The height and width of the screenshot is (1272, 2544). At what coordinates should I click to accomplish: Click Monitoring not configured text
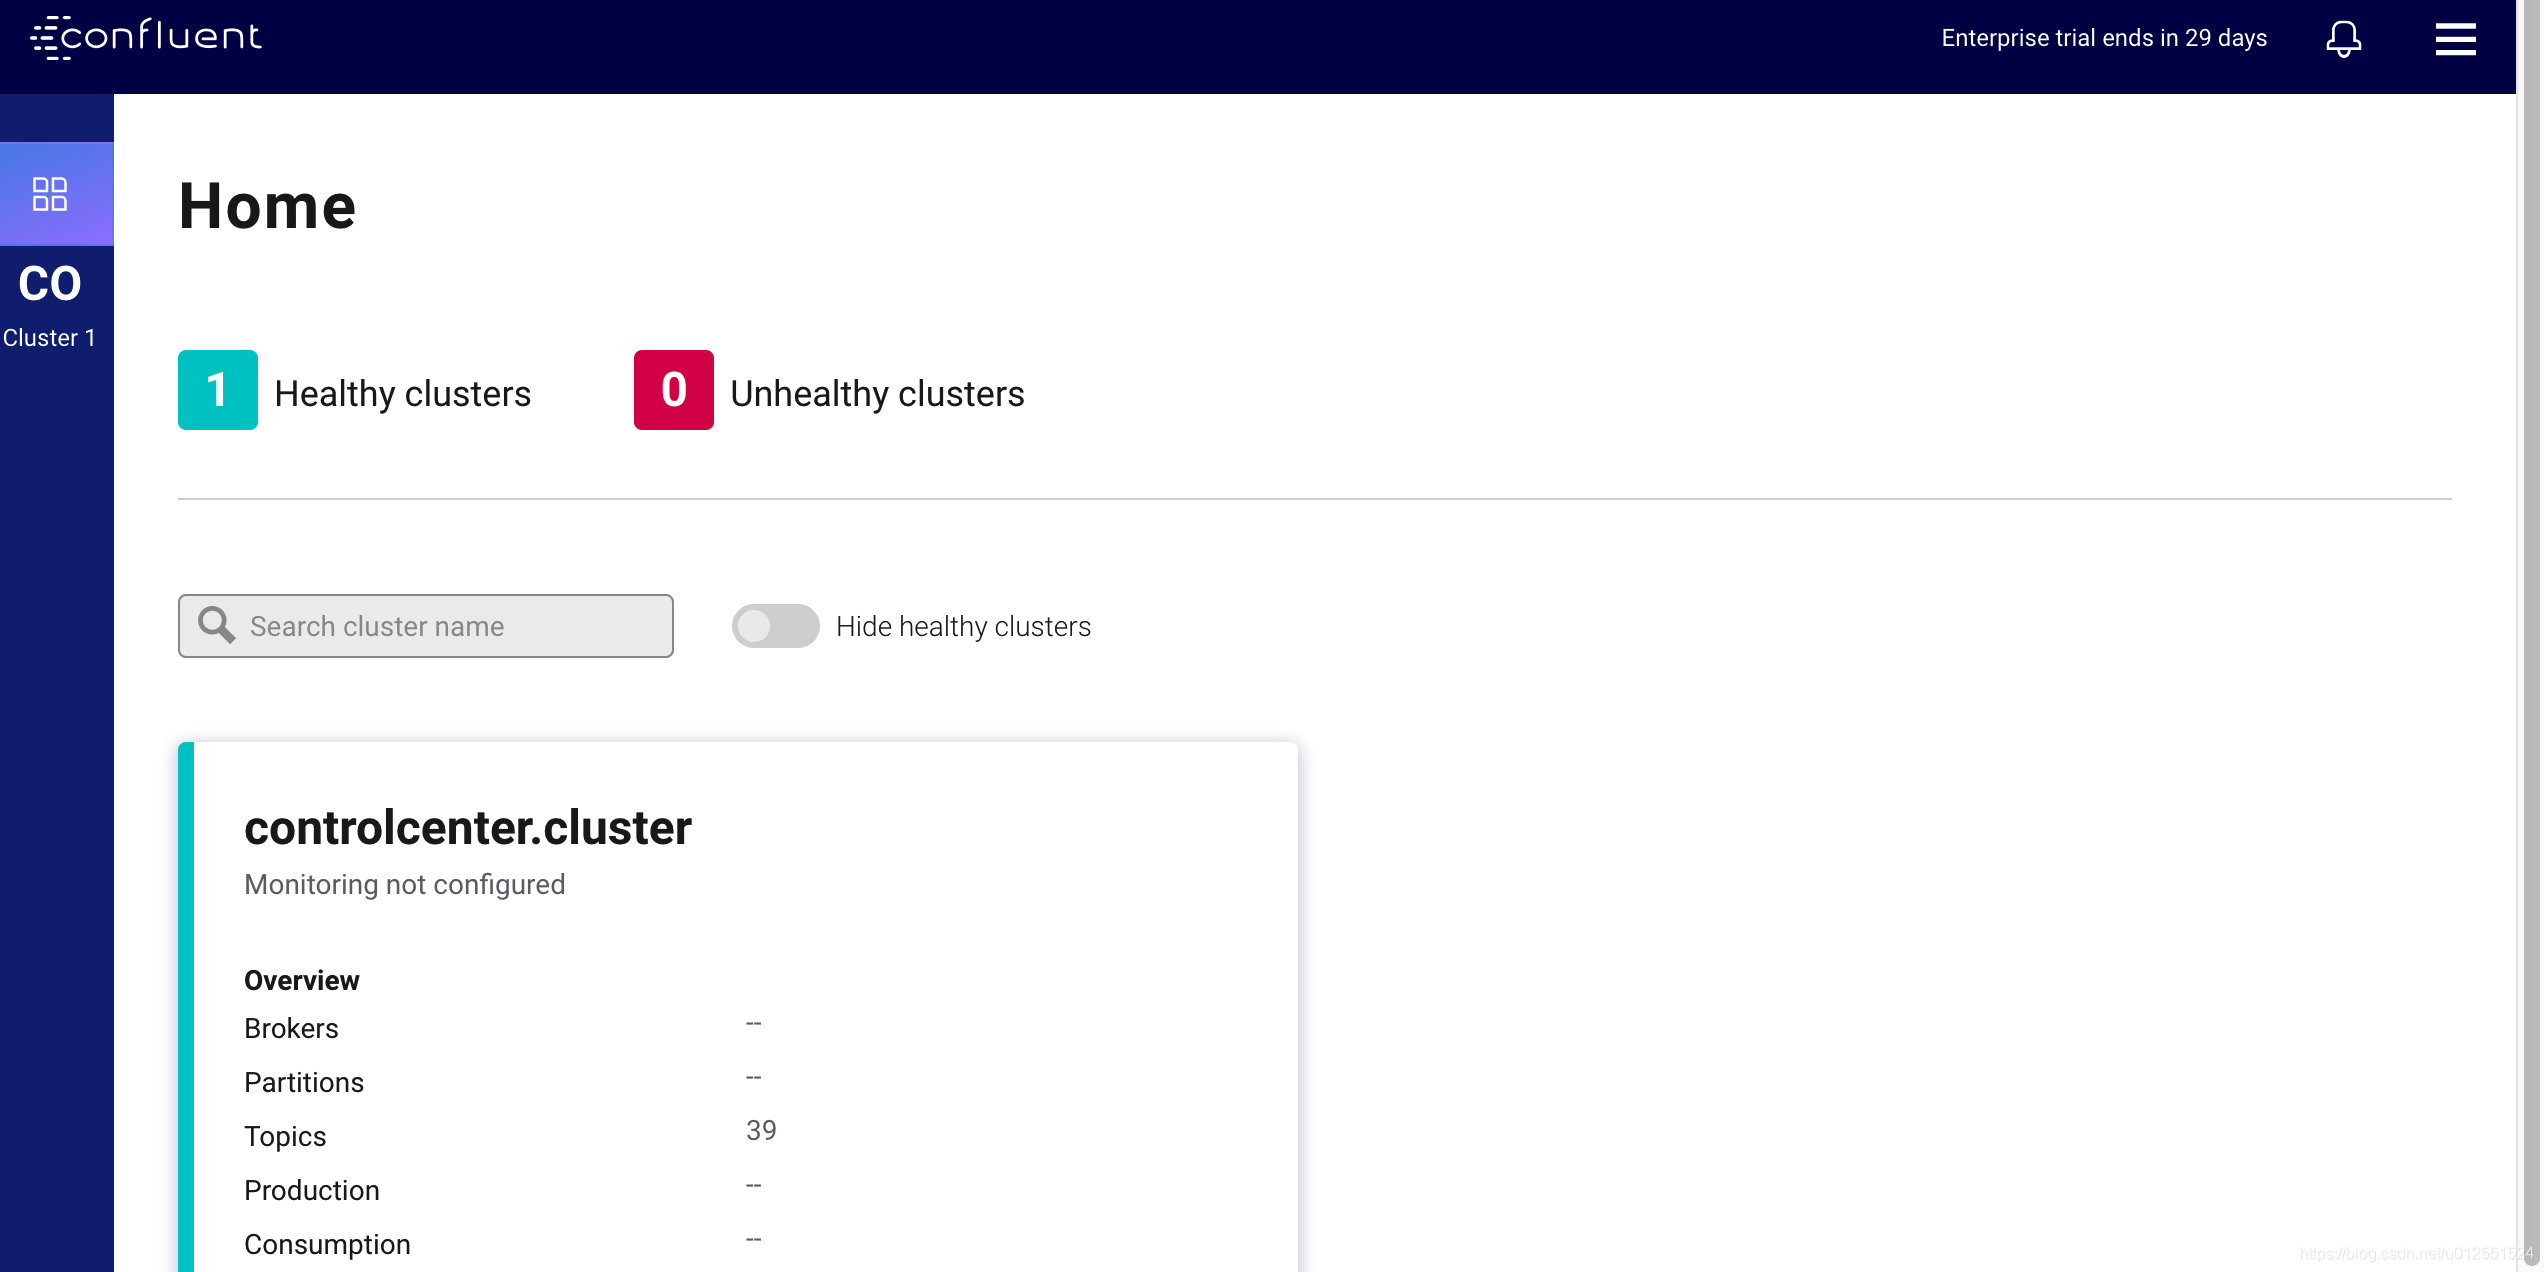point(404,884)
